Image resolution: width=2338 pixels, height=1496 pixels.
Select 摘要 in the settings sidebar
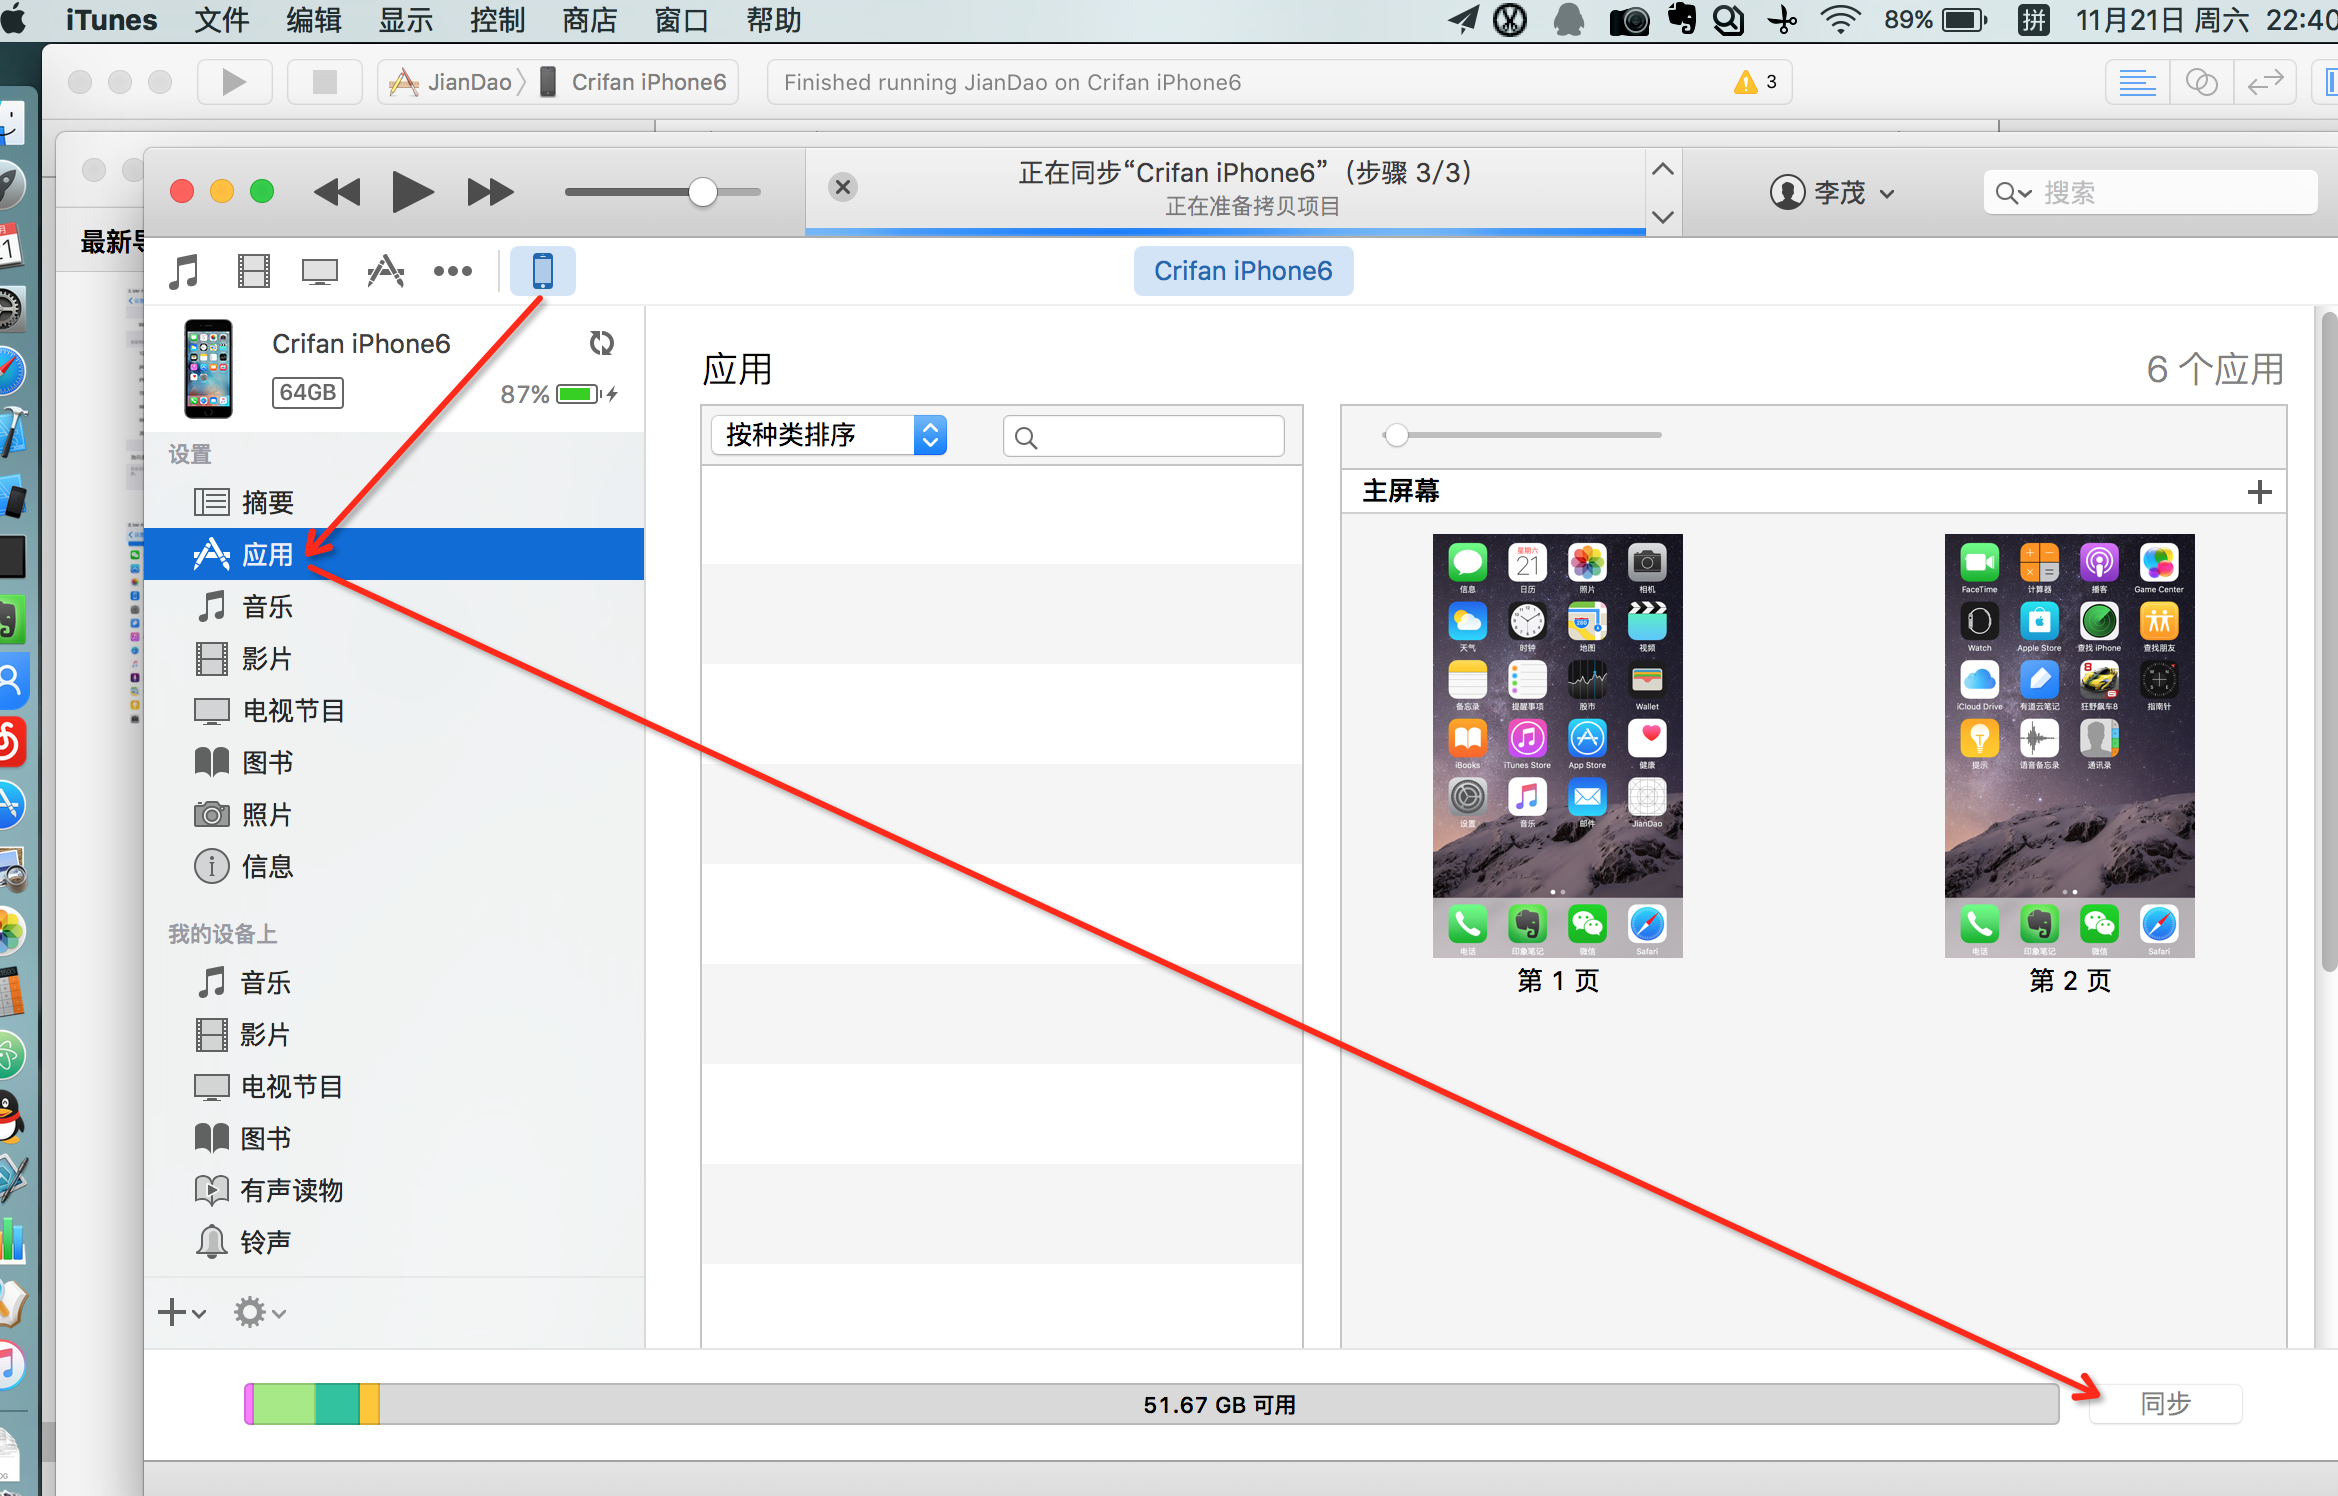[267, 502]
